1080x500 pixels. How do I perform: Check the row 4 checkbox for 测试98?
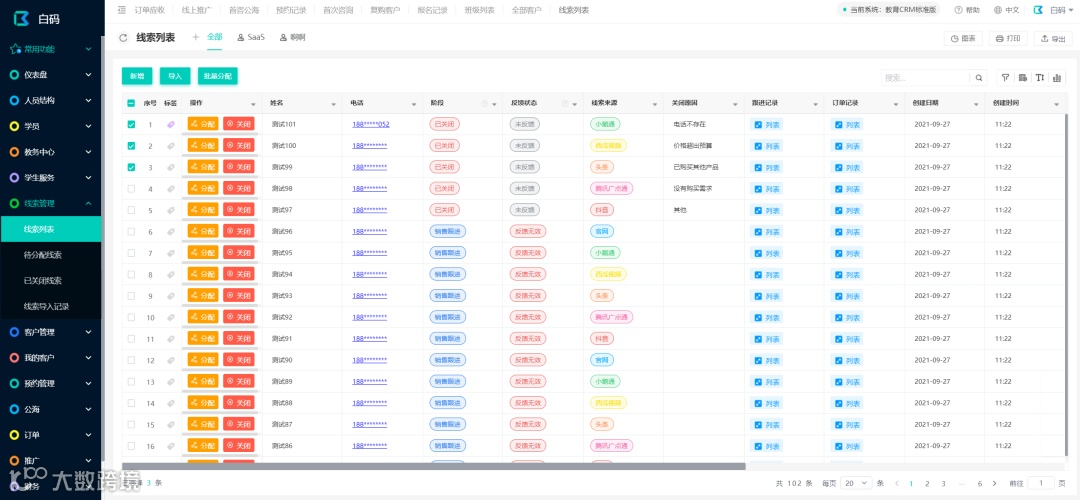point(132,189)
